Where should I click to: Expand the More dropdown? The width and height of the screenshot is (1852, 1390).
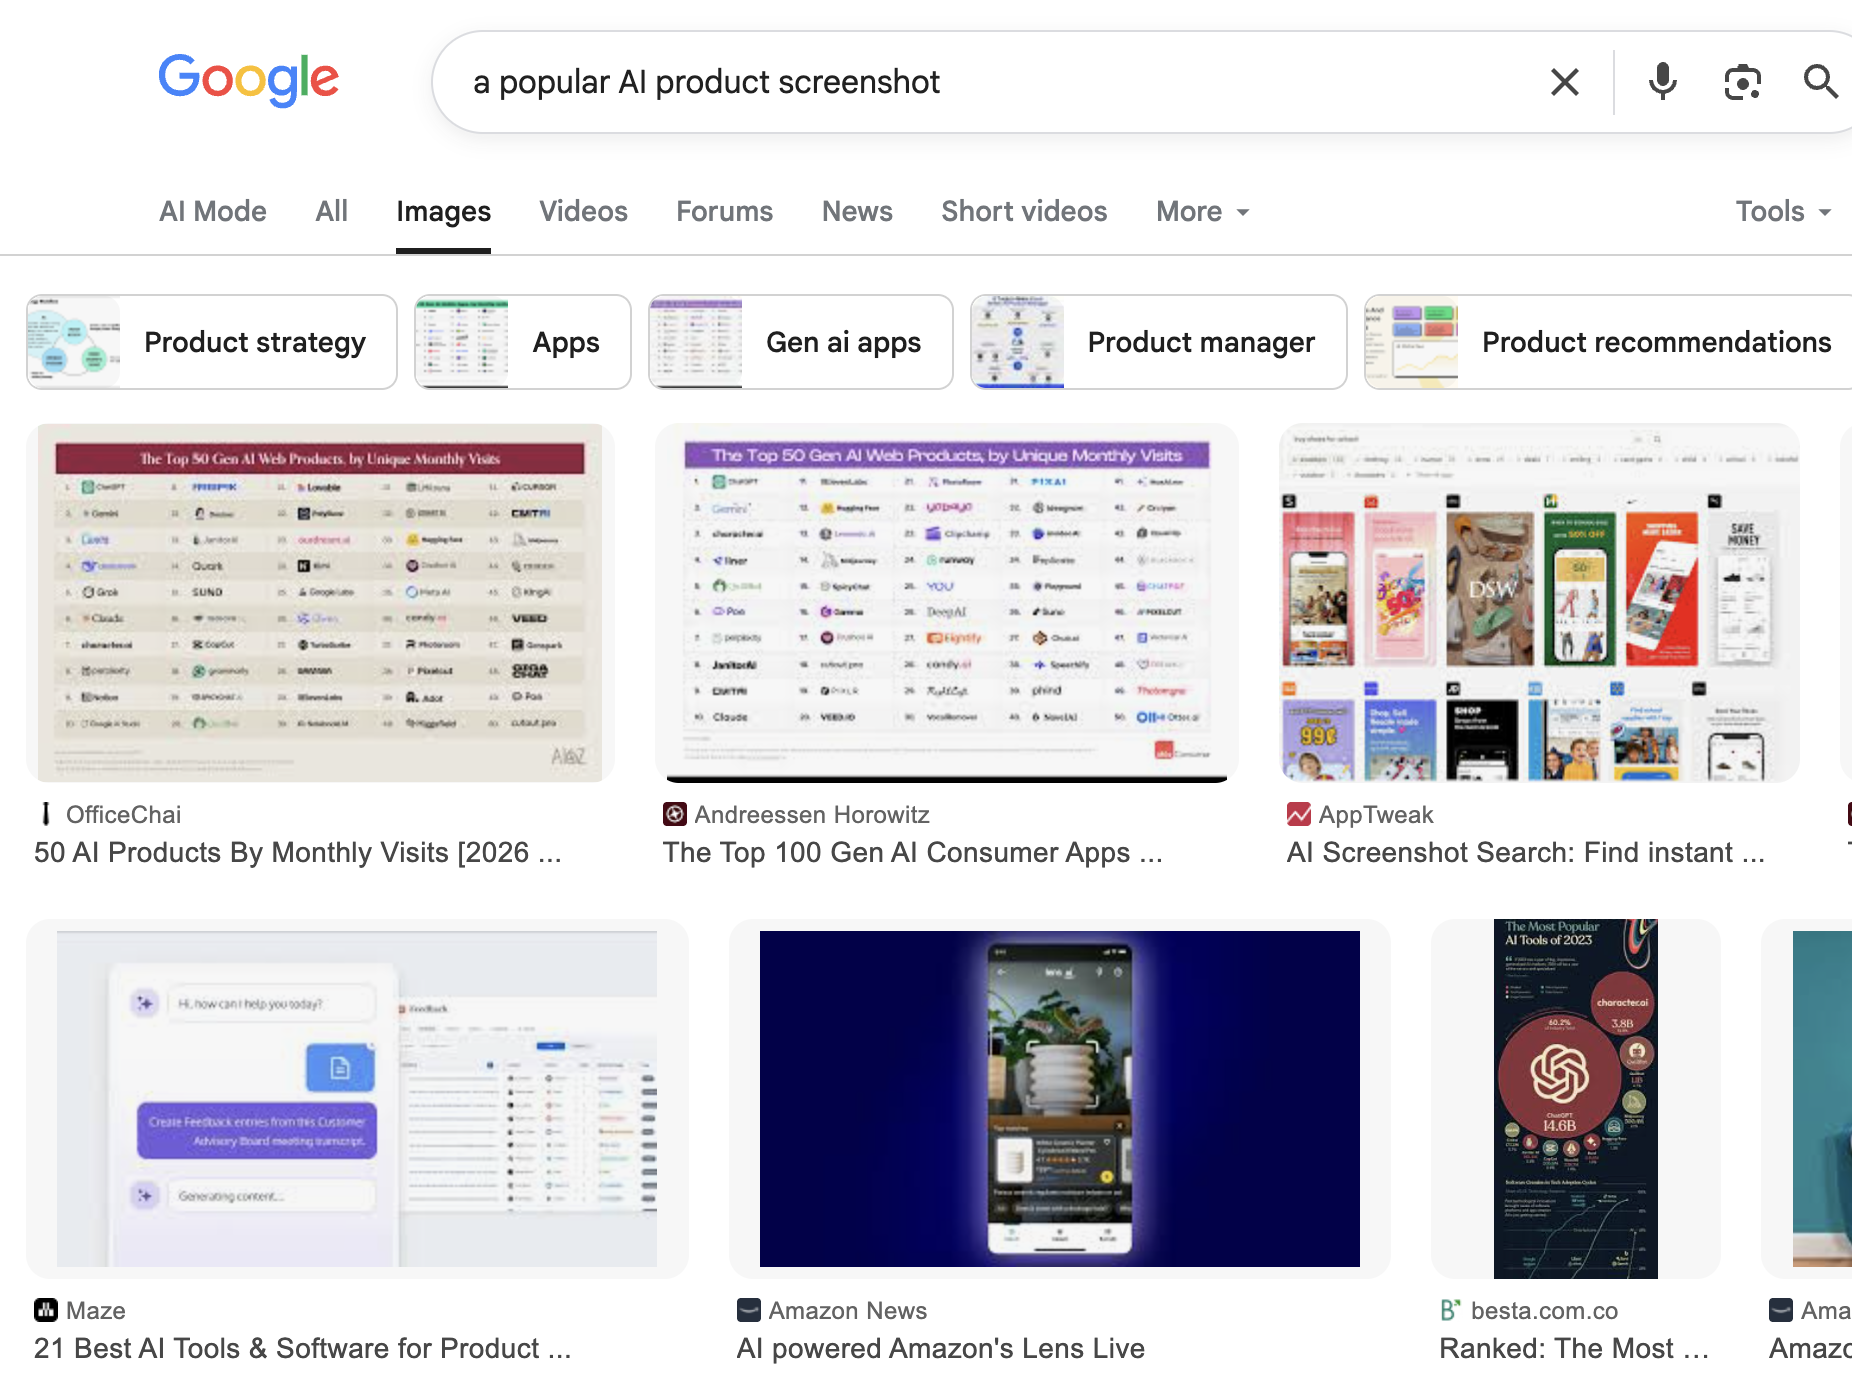[1203, 211]
